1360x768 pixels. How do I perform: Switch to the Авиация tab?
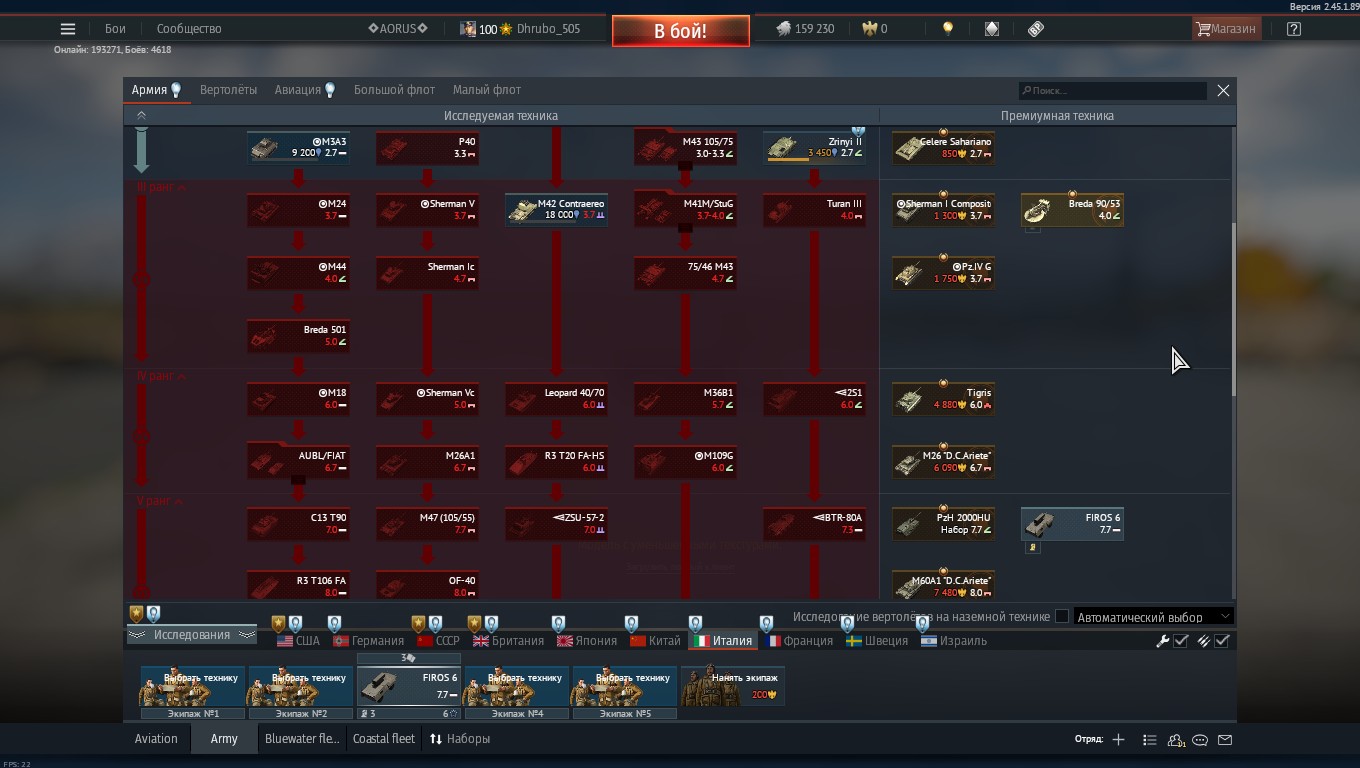305,90
